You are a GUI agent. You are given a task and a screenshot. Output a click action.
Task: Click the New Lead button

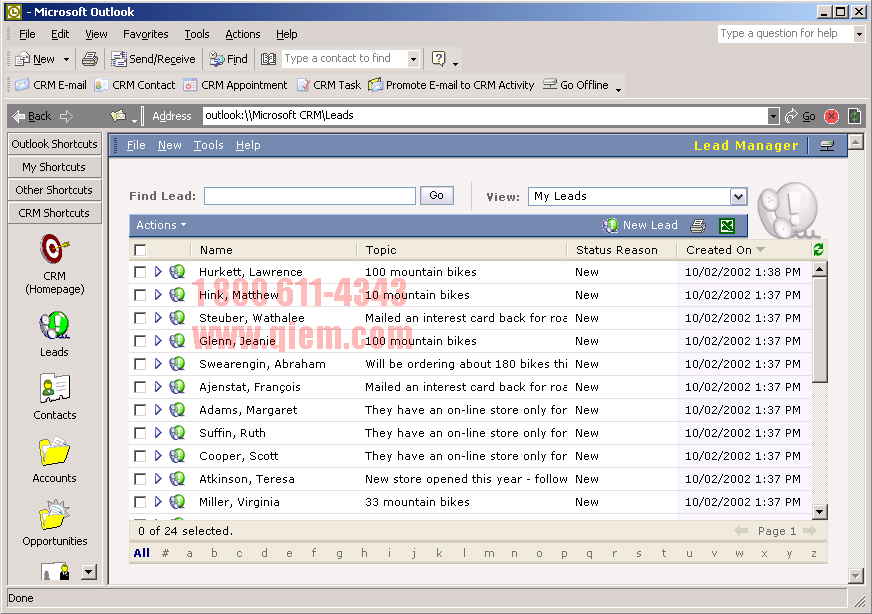640,225
